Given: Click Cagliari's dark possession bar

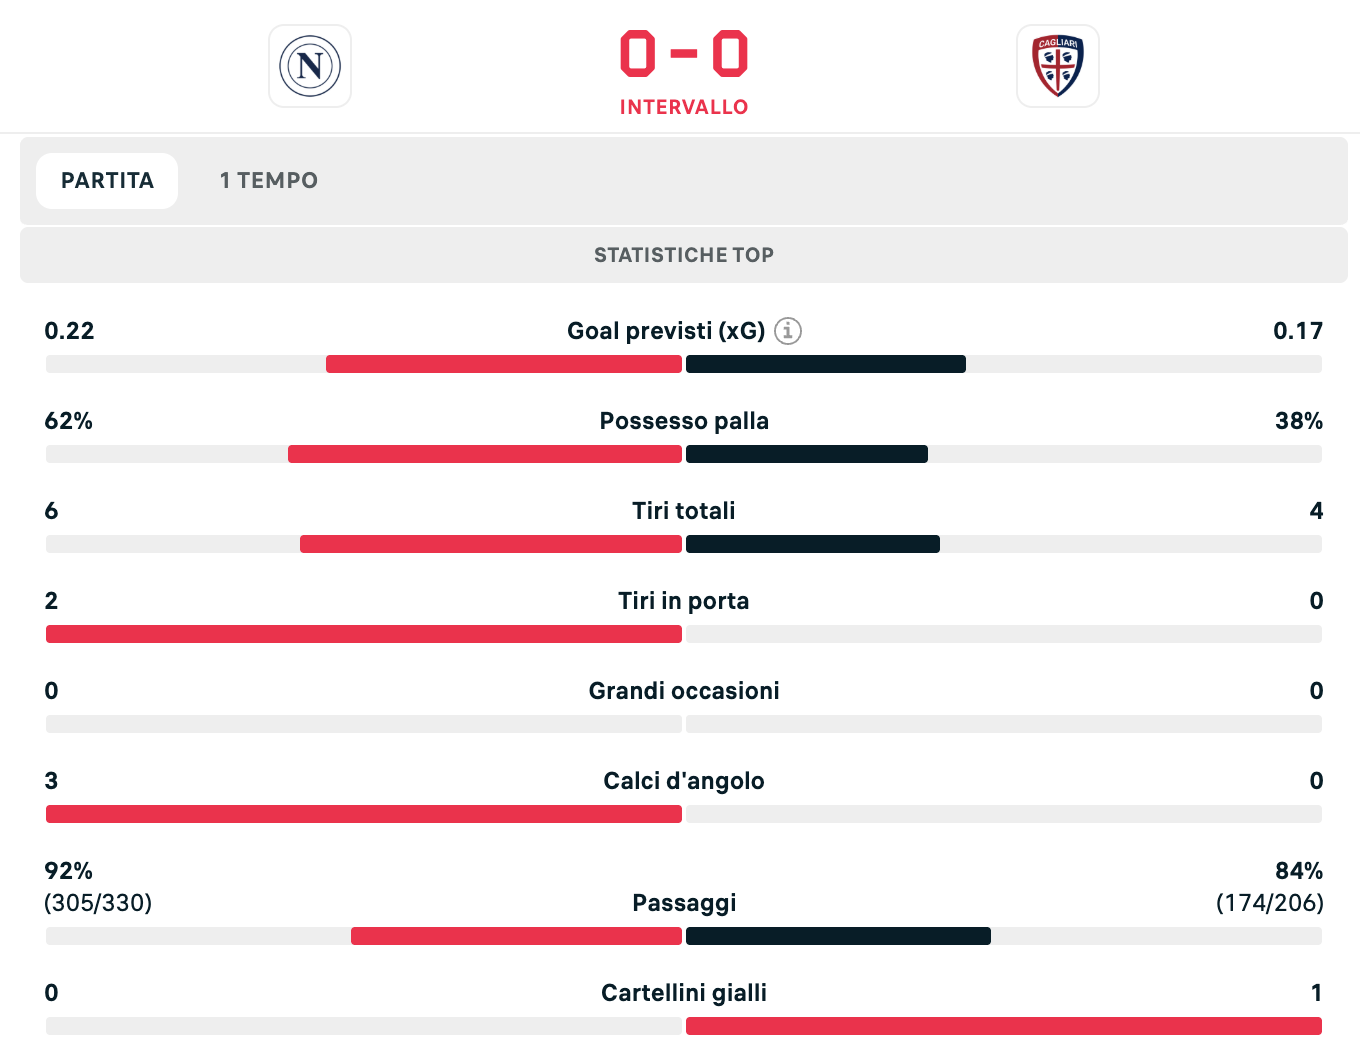Looking at the screenshot, I should (x=807, y=454).
